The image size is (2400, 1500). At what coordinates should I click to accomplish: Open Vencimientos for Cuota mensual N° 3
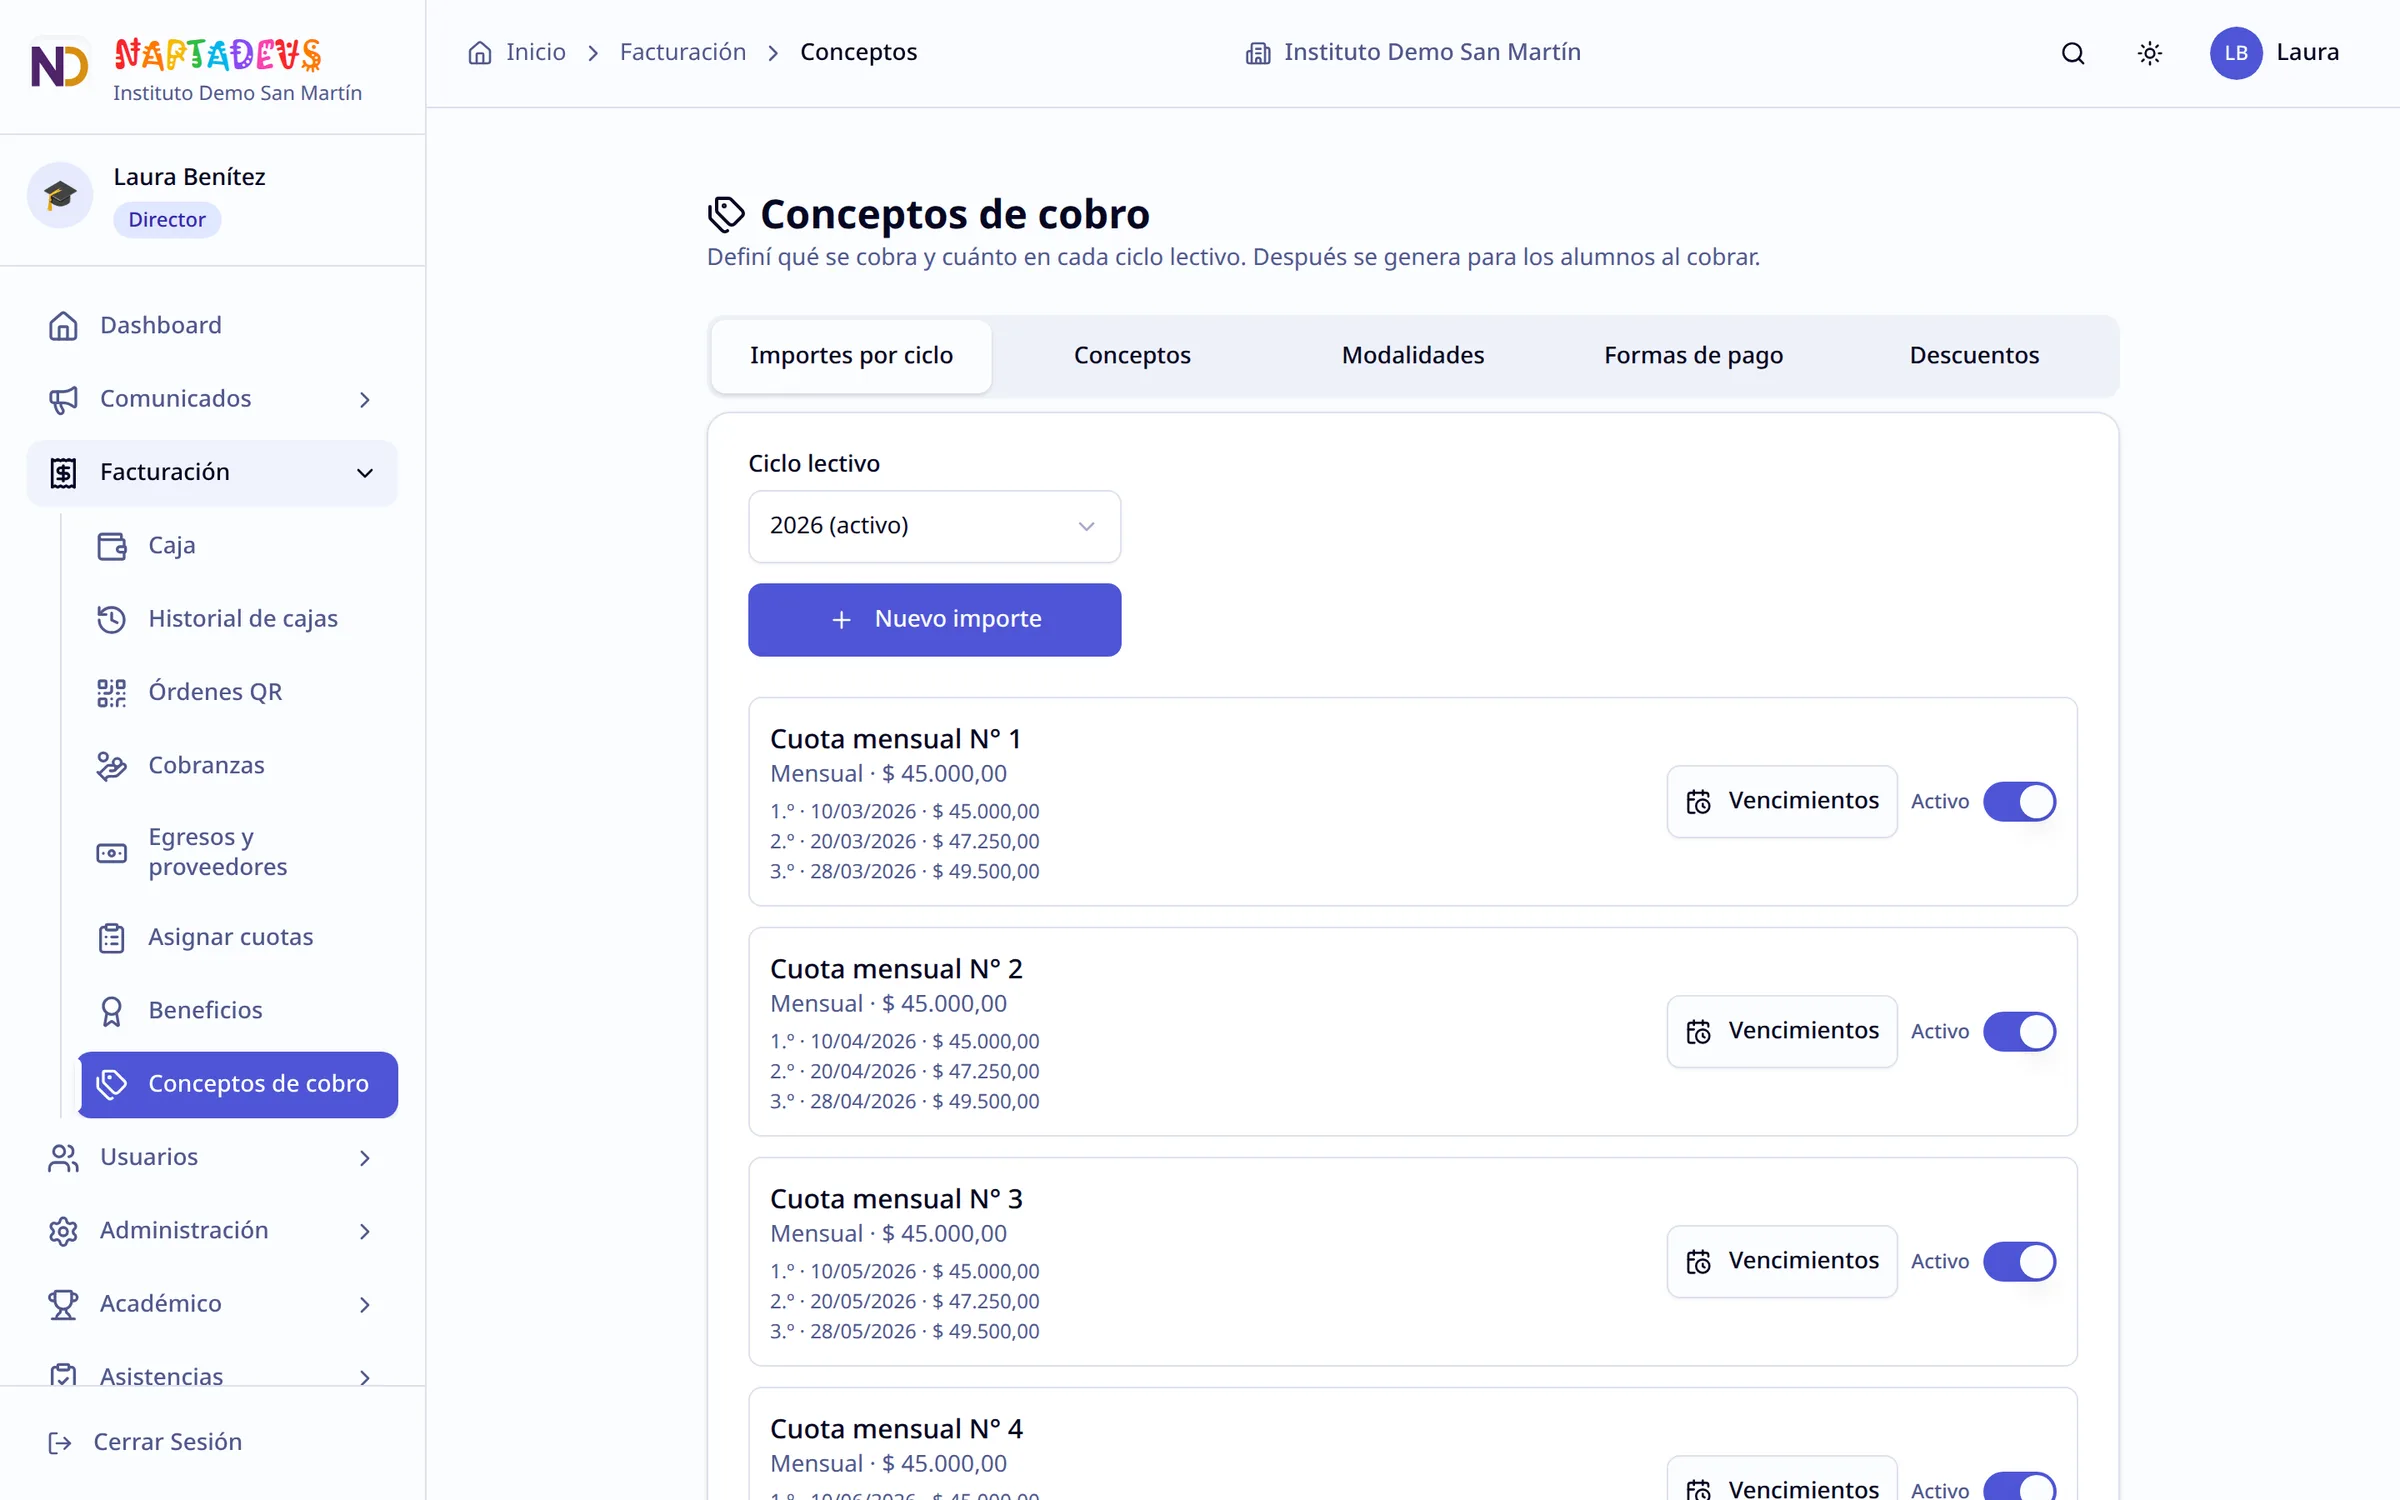pos(1782,1261)
